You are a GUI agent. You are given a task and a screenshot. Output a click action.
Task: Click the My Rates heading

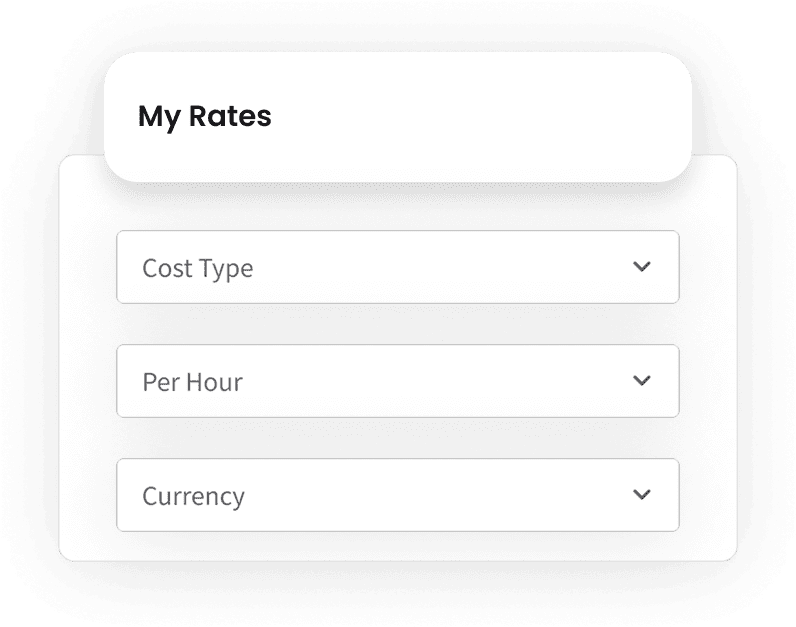[x=205, y=116]
